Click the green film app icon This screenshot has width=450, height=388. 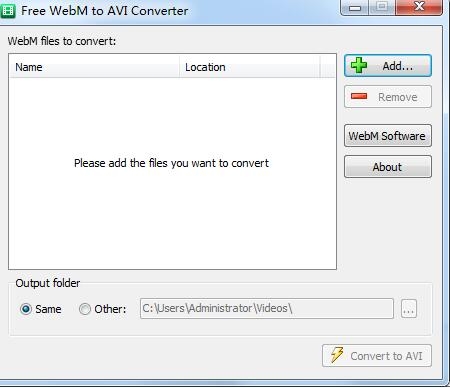click(x=8, y=11)
